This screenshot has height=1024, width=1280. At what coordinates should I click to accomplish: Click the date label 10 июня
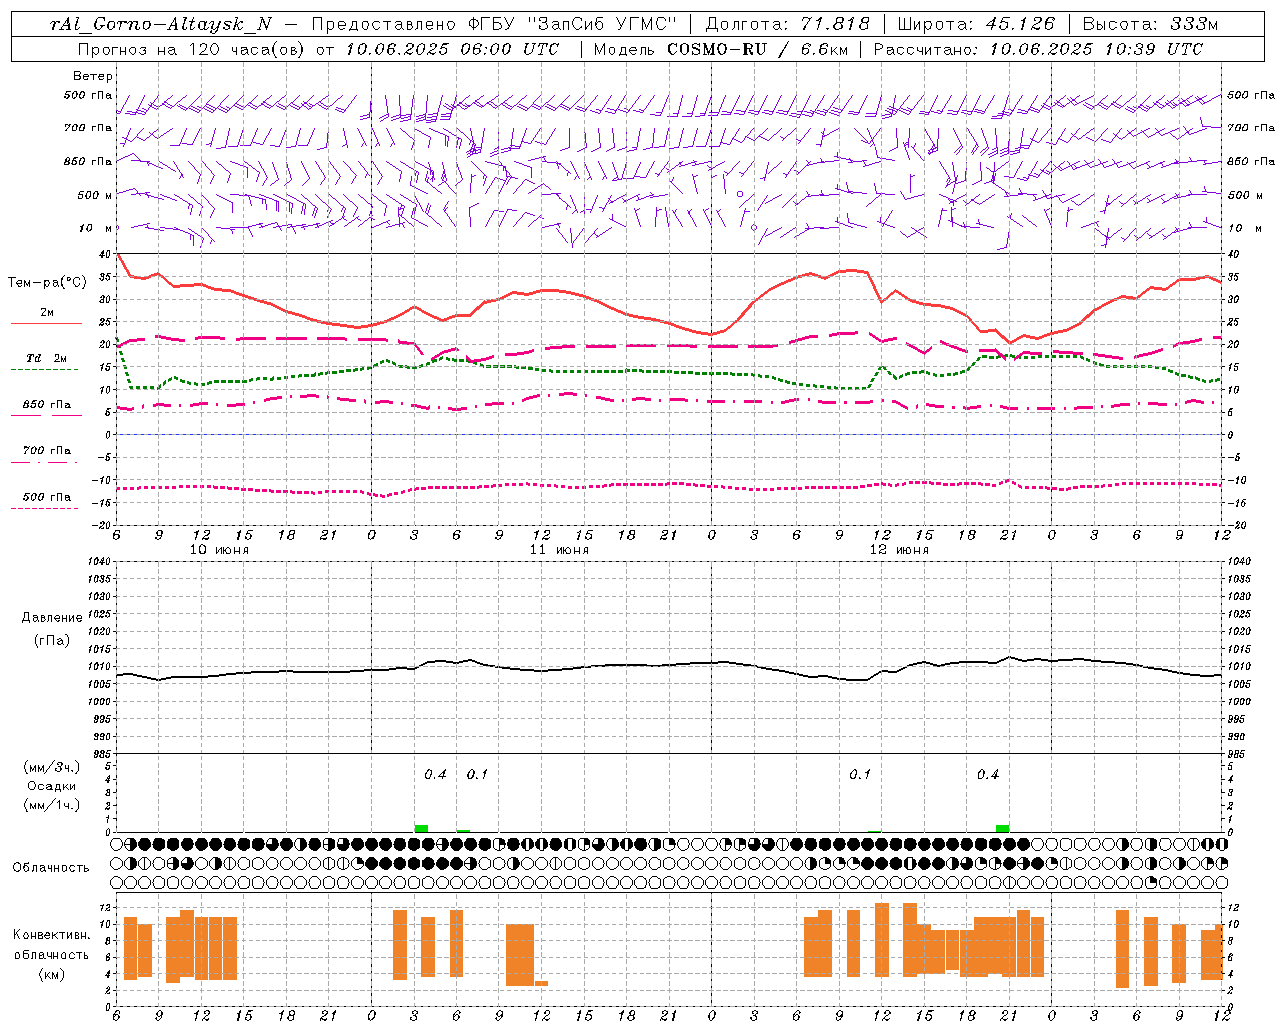(x=219, y=550)
